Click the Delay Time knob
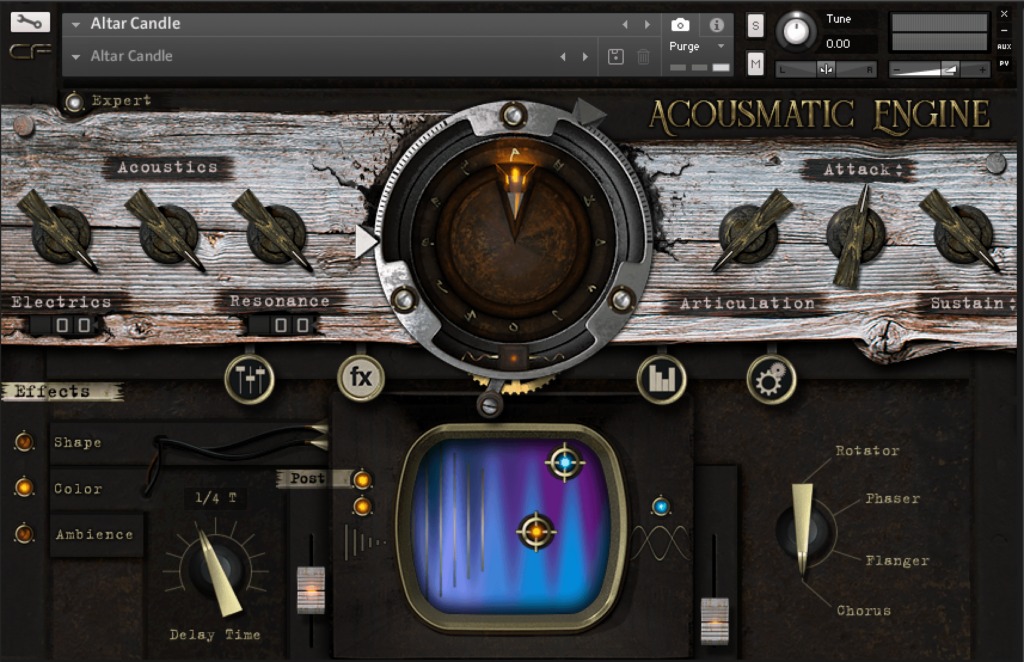The image size is (1024, 662). coord(216,569)
